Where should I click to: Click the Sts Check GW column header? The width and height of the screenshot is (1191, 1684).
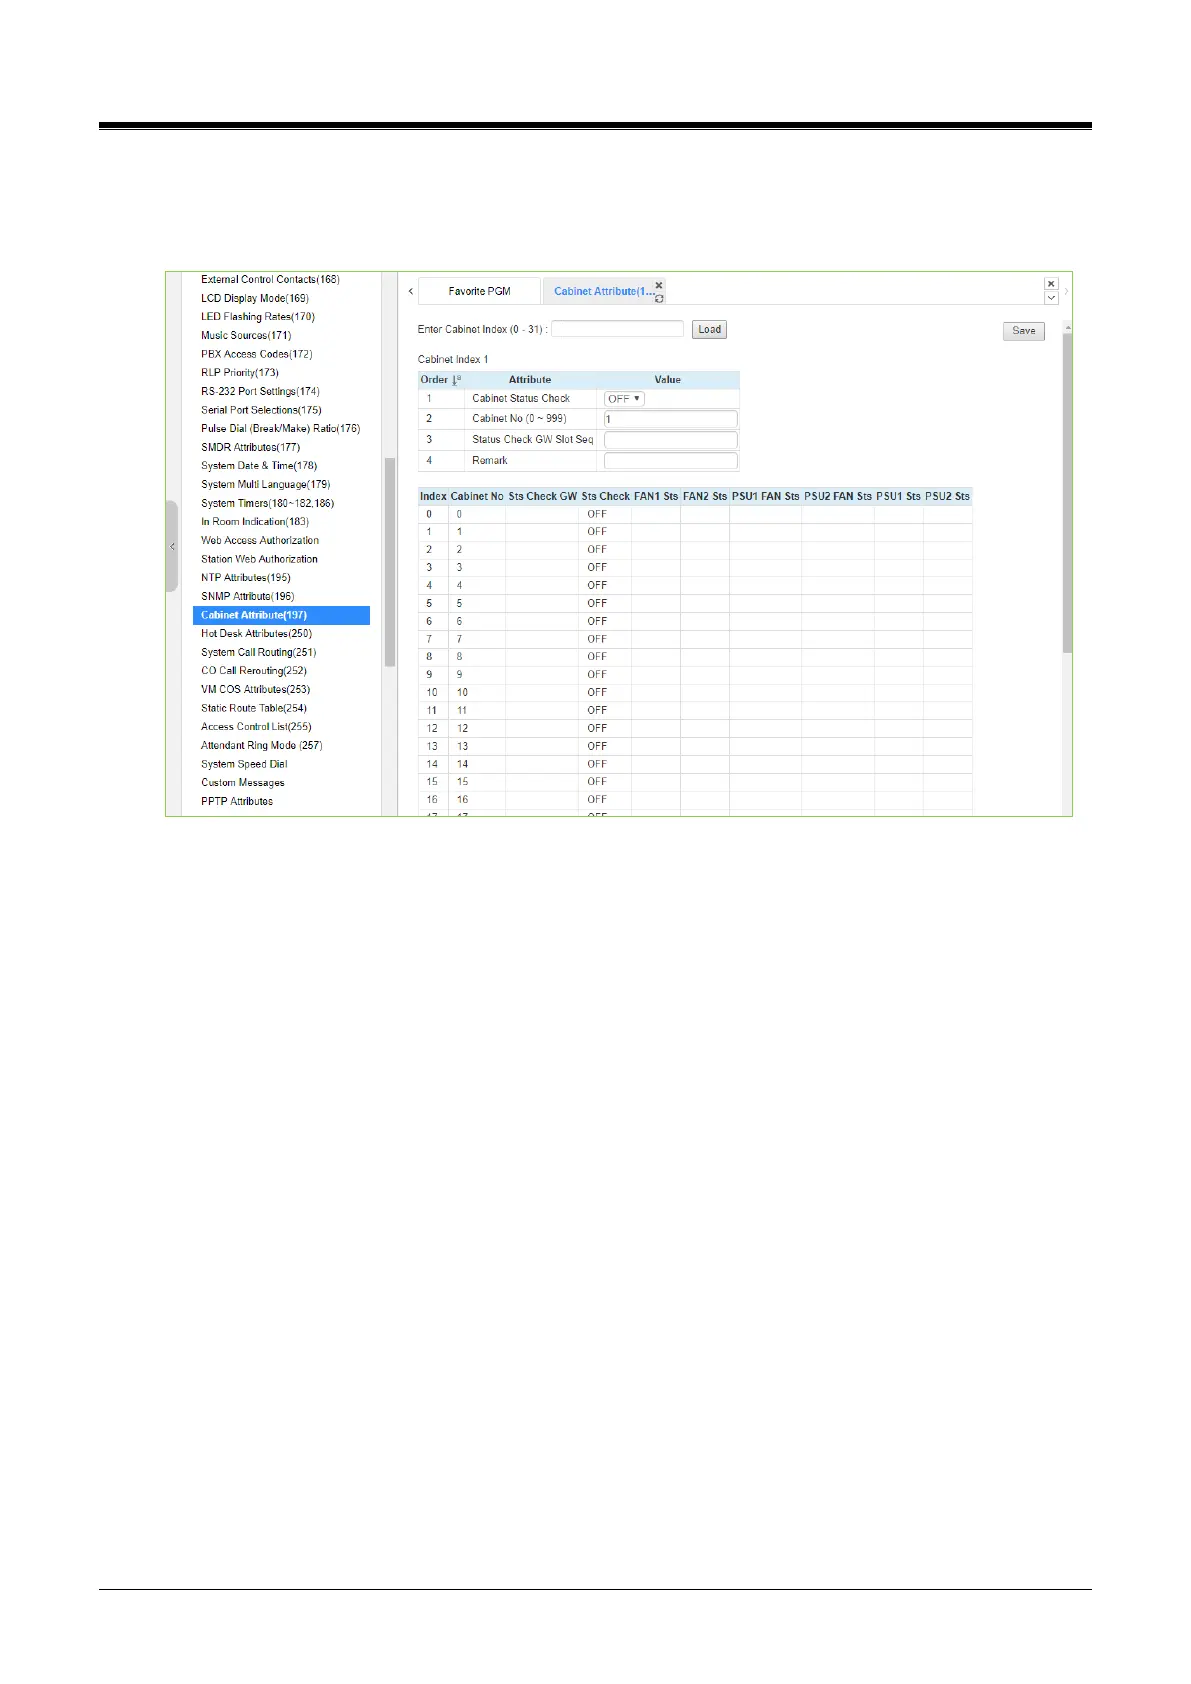coord(542,497)
